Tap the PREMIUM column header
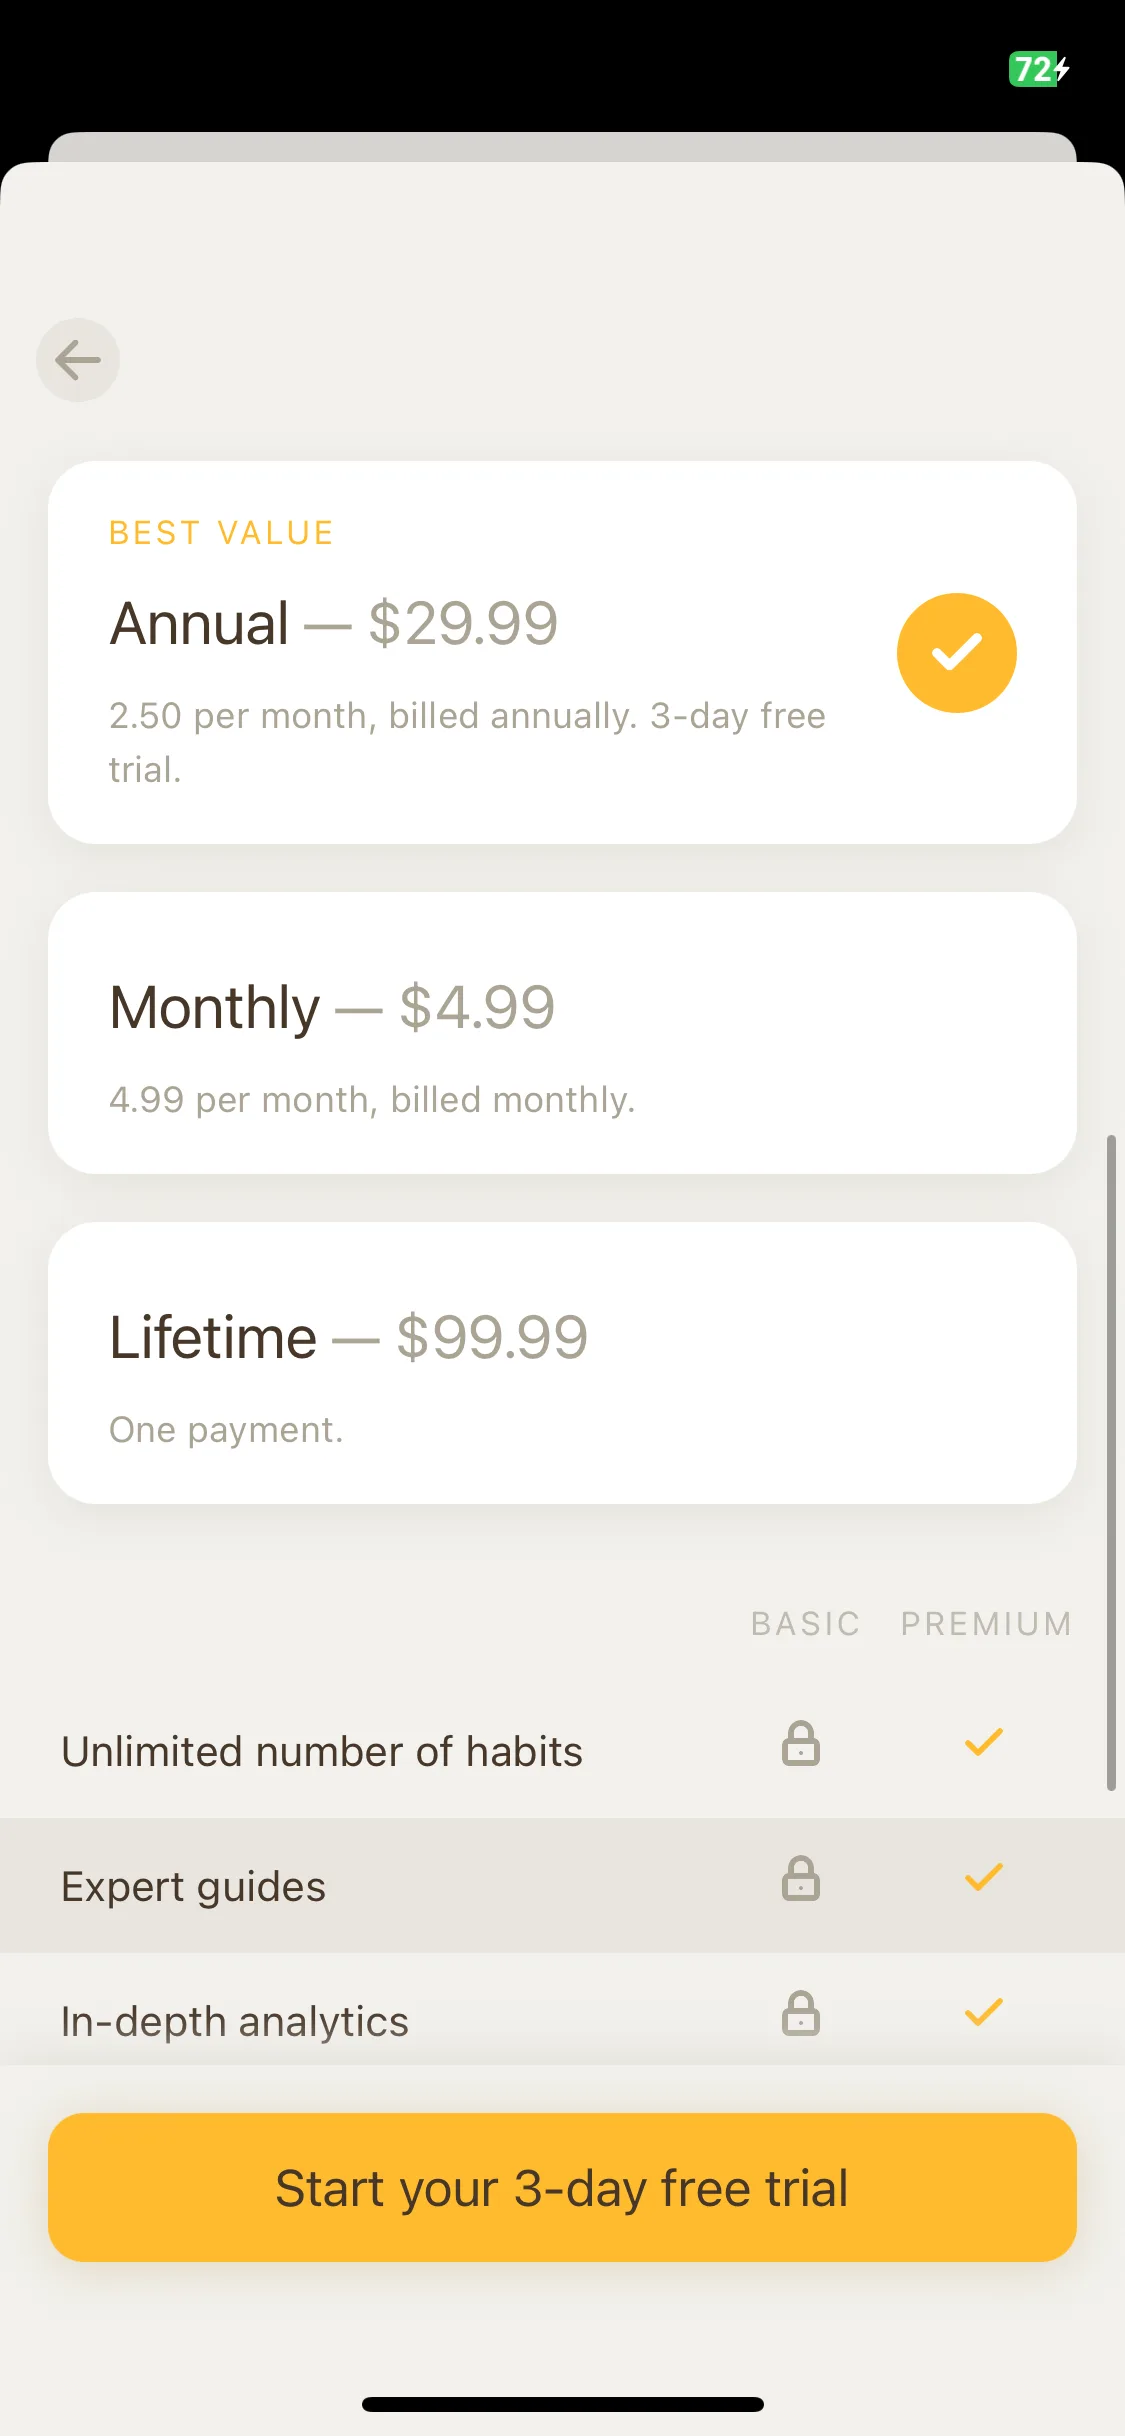Image resolution: width=1125 pixels, height=2436 pixels. [x=987, y=1624]
